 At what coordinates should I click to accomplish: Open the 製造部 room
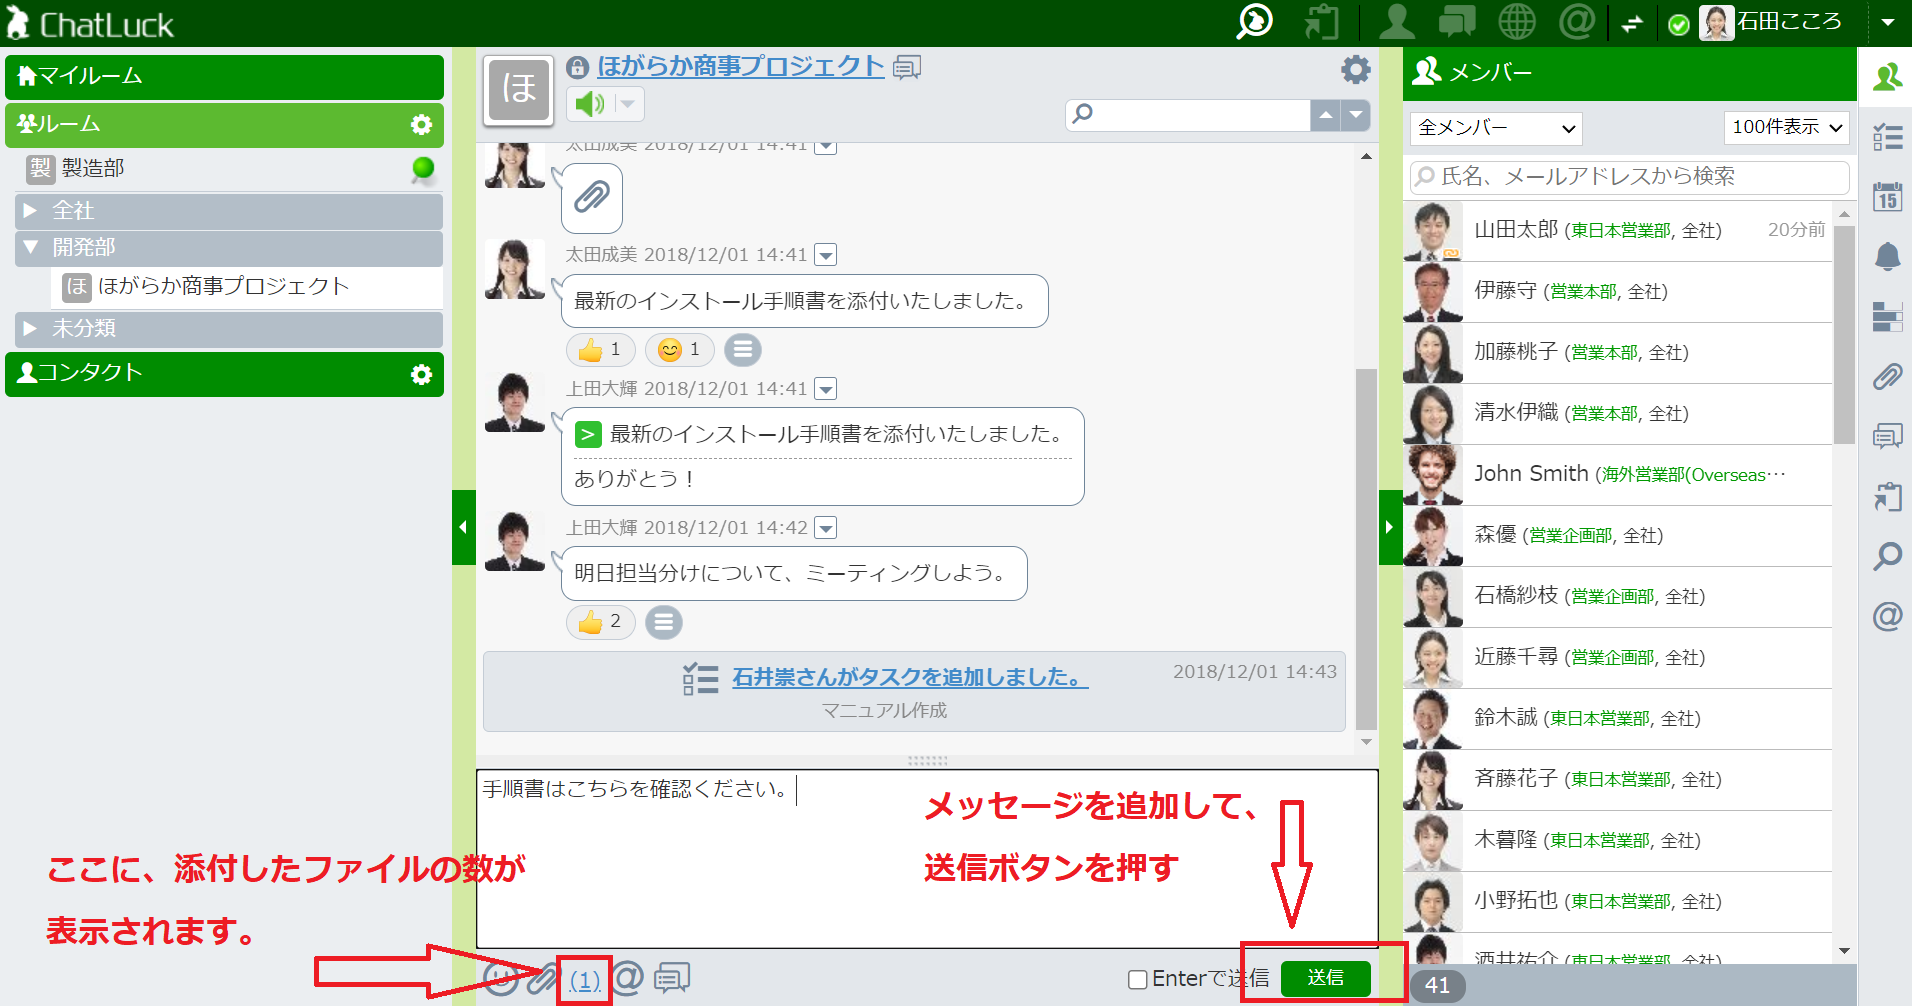tap(228, 169)
